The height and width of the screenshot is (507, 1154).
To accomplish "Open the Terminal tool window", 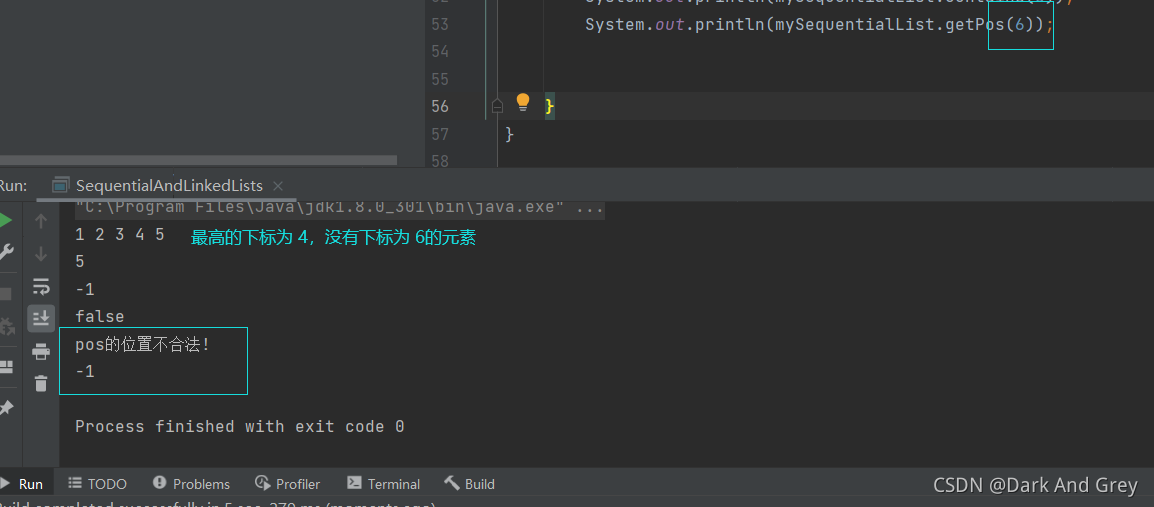I will pos(383,483).
